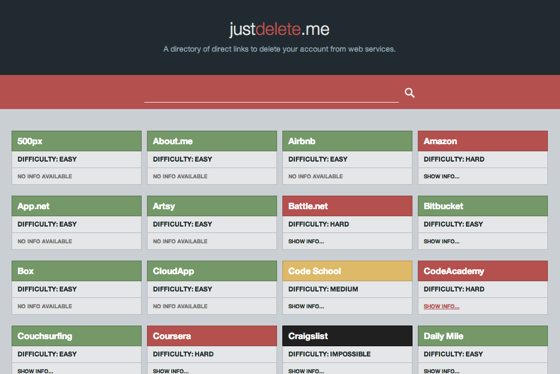This screenshot has width=560, height=374.
Task: Click No Info Available under About.me
Action: click(180, 176)
